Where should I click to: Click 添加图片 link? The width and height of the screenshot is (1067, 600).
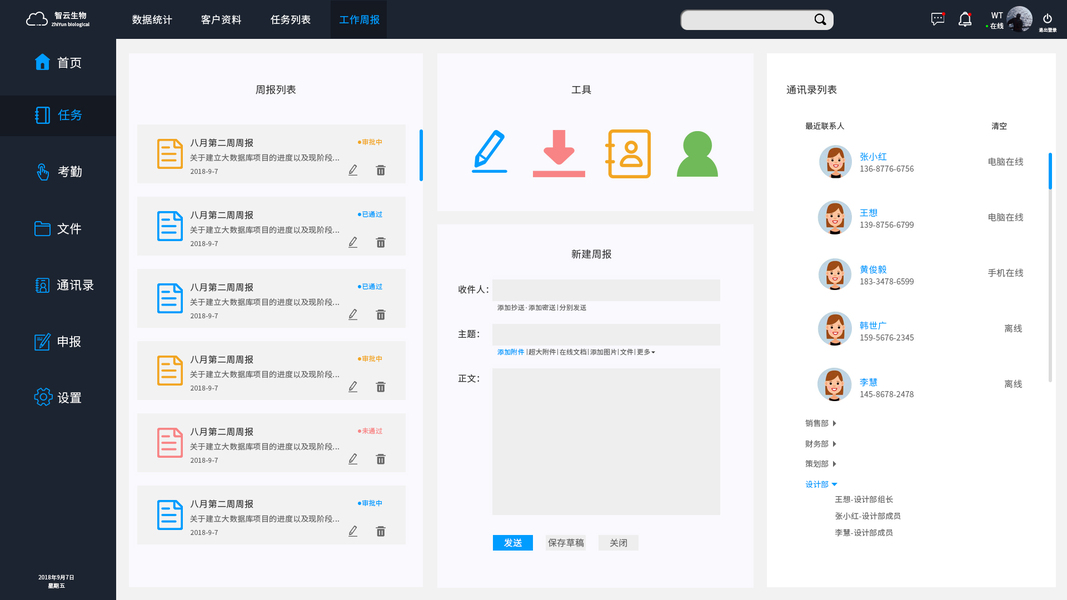click(x=603, y=352)
